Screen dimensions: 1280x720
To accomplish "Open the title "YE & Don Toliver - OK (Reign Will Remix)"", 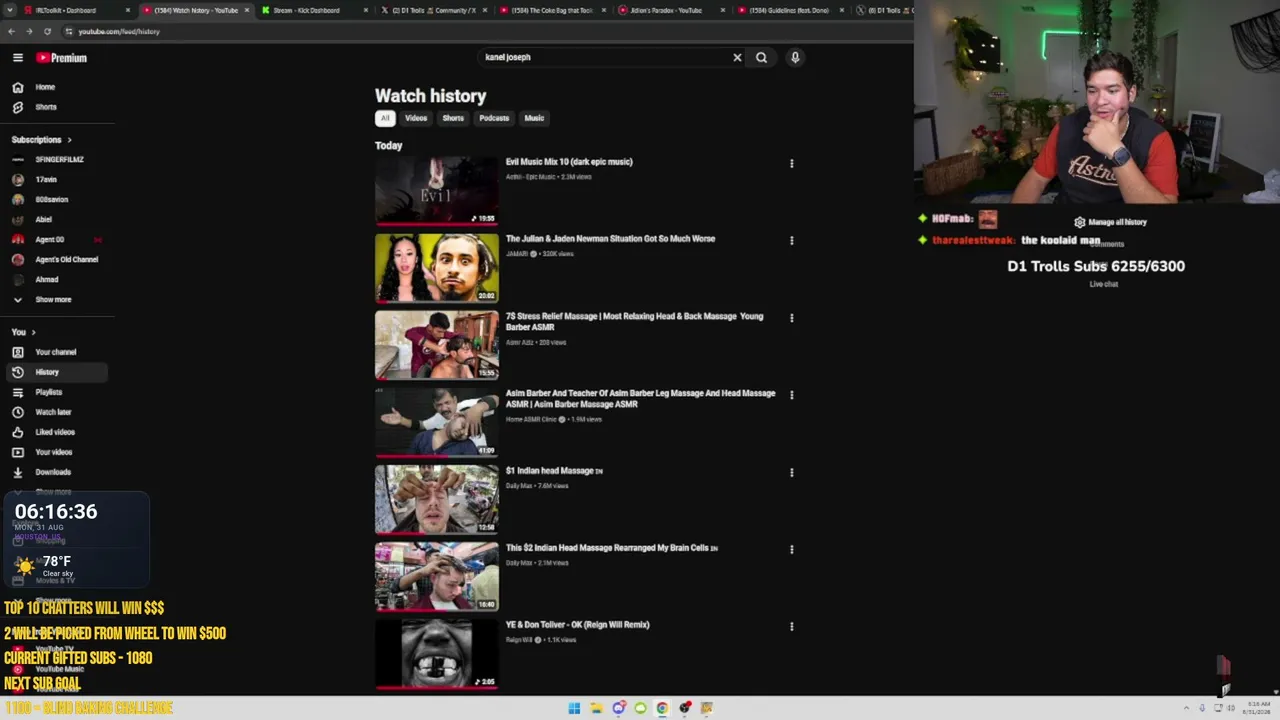I will click(578, 625).
